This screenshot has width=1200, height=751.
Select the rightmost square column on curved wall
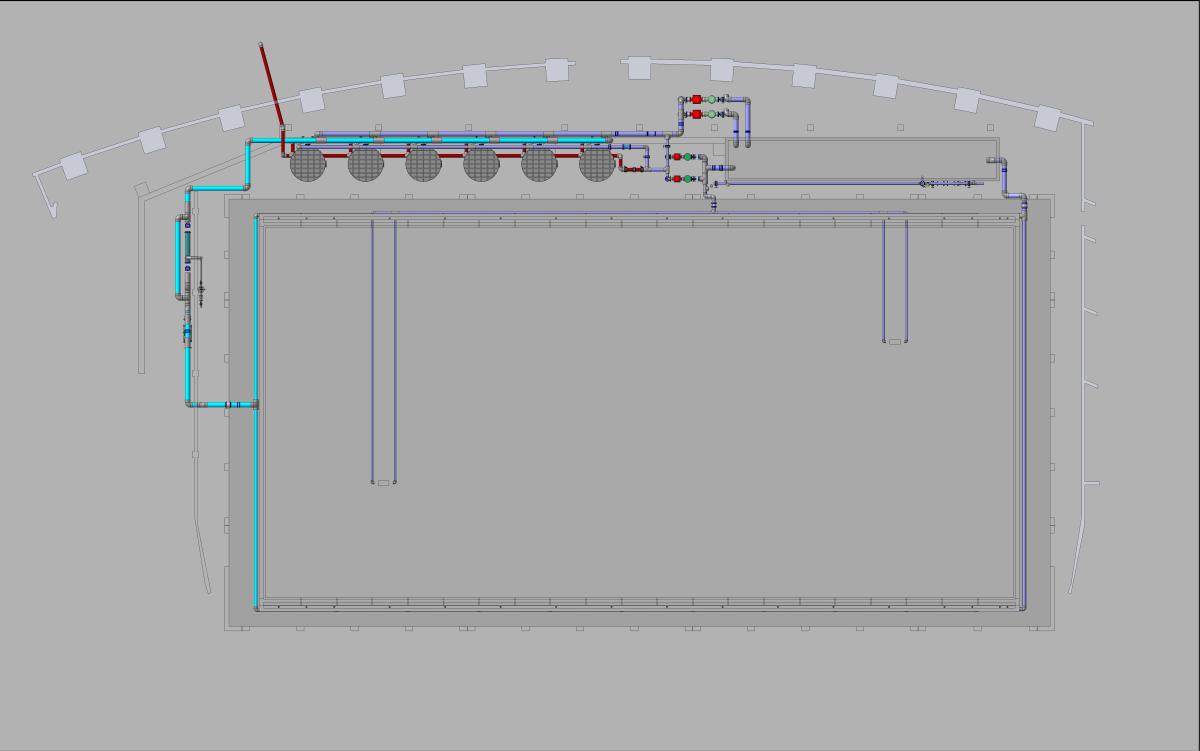click(1047, 118)
